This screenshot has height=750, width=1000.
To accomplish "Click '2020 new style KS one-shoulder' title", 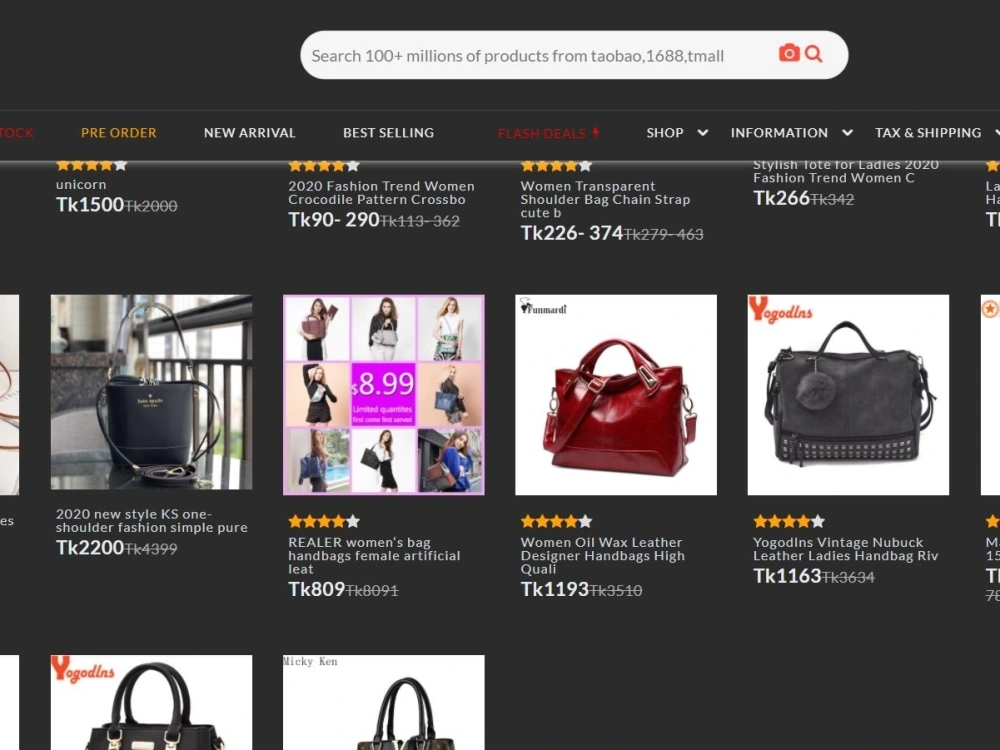I will tap(152, 520).
